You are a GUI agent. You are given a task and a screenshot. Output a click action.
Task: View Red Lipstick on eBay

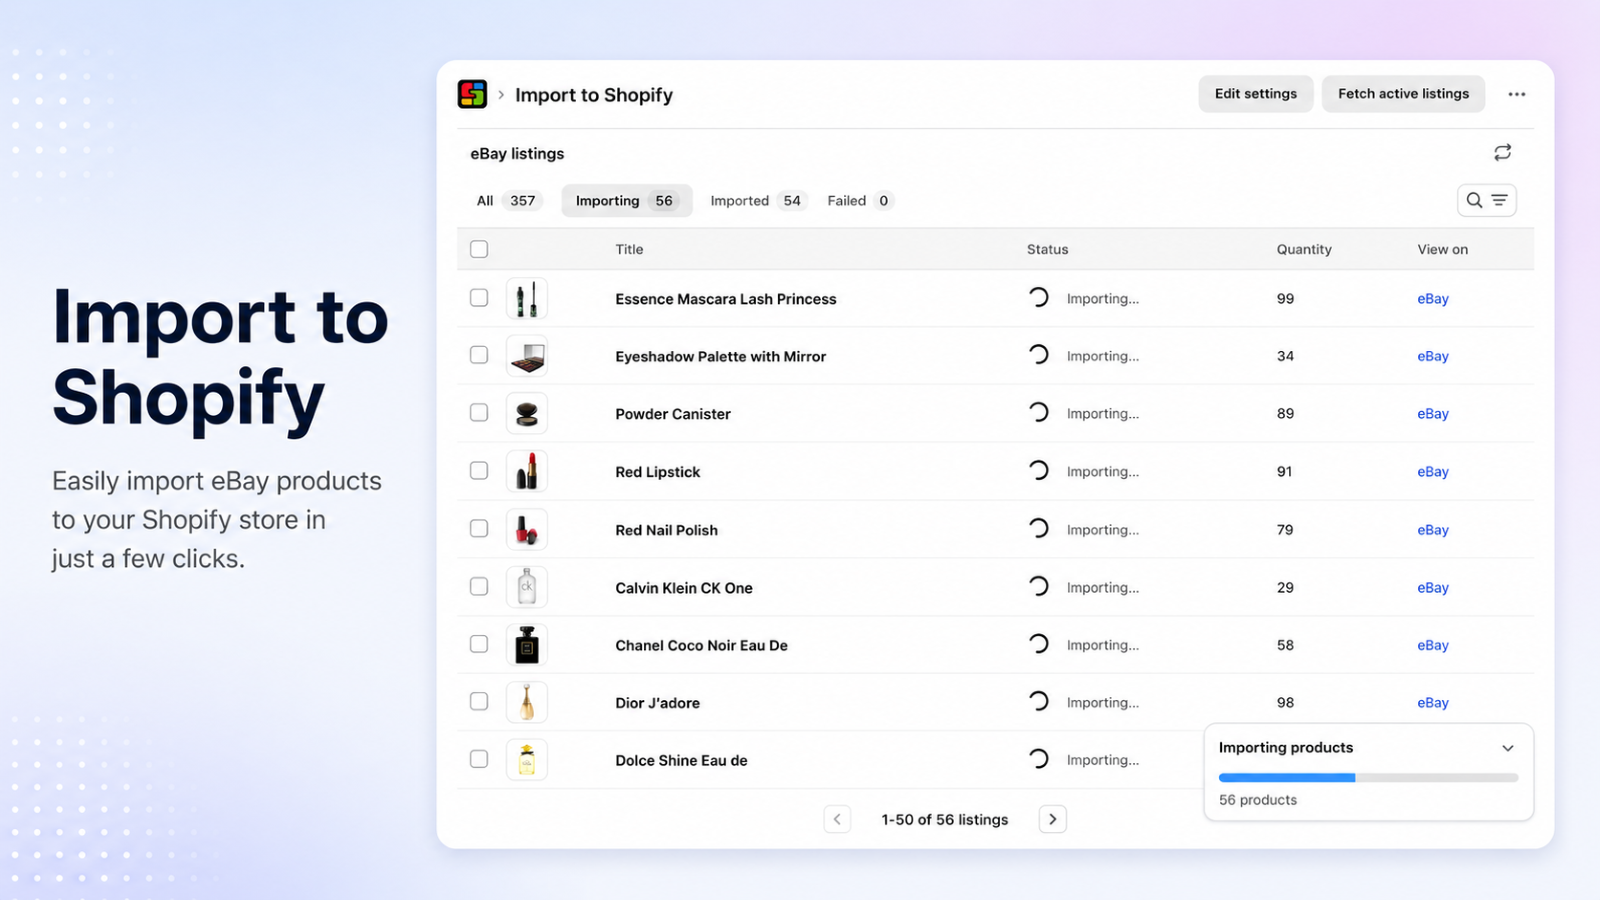click(1433, 472)
